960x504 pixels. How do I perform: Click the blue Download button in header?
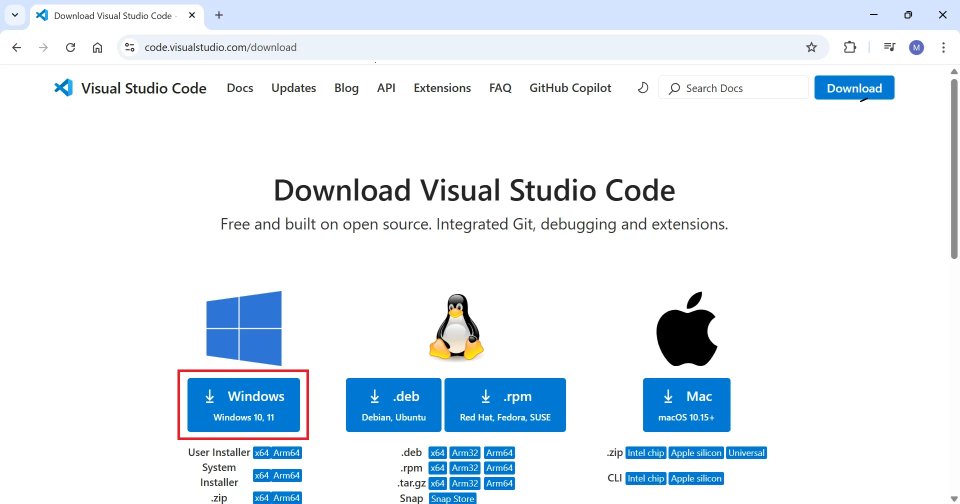[x=854, y=88]
